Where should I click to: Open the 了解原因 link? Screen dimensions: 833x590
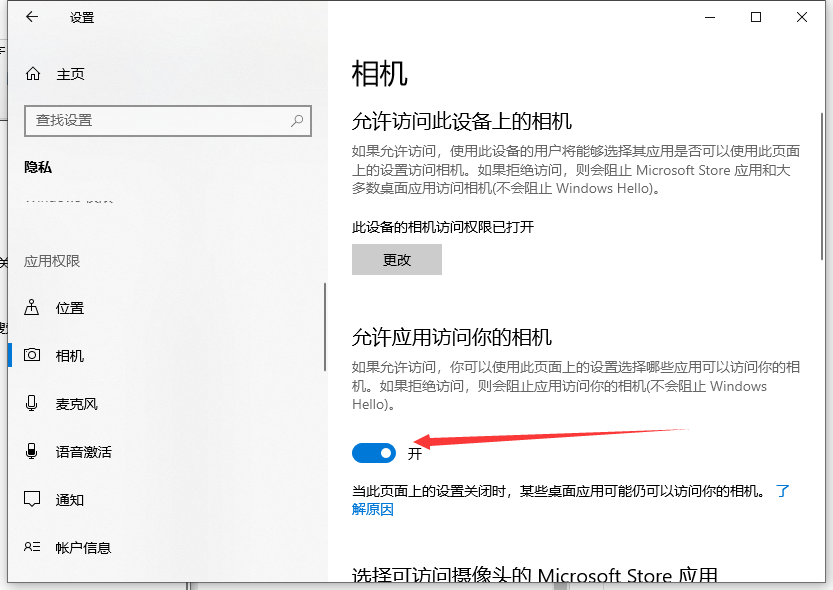(372, 509)
